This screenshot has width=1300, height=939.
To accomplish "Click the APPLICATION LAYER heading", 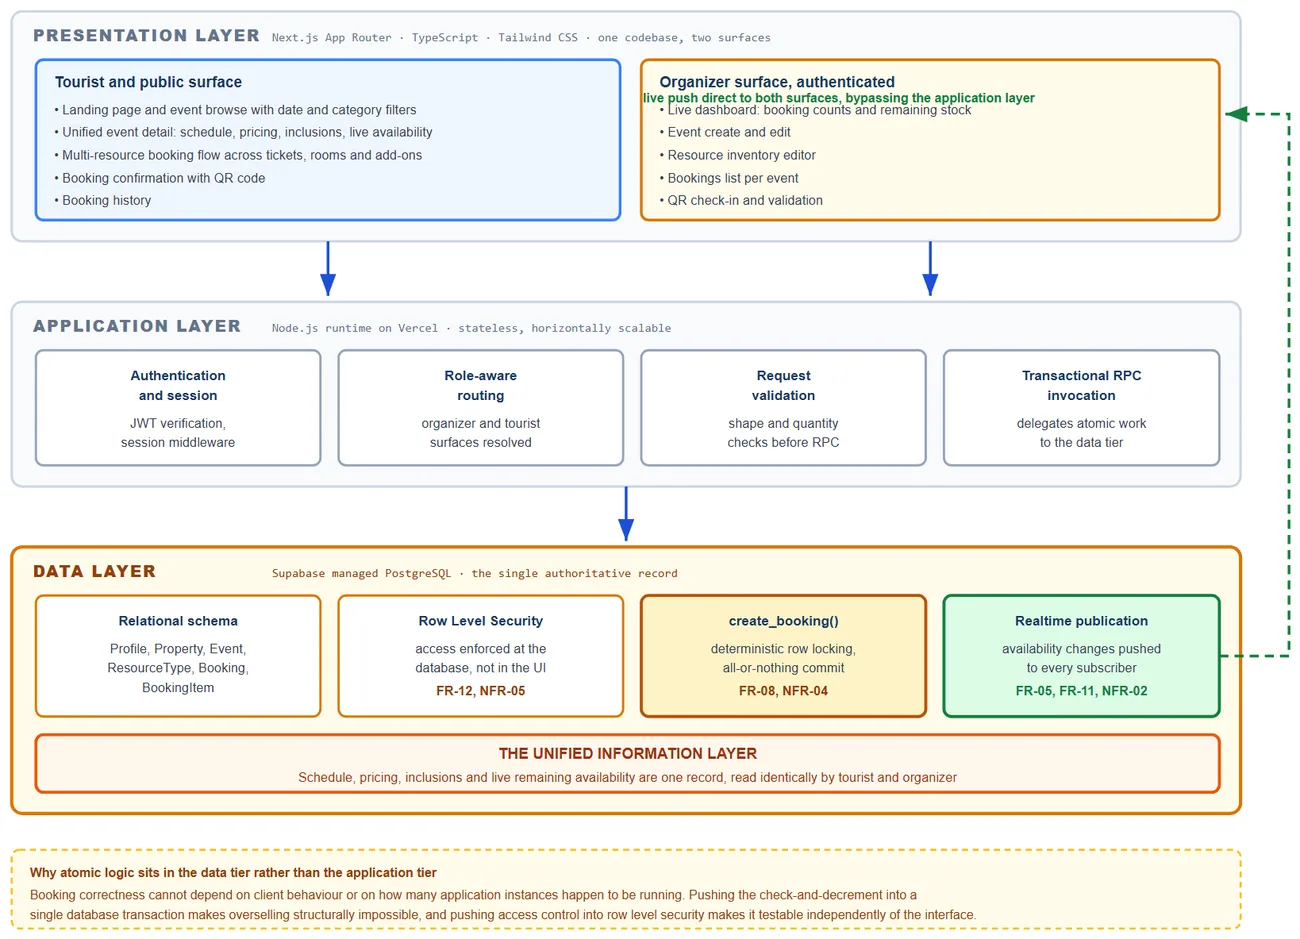I will (137, 326).
